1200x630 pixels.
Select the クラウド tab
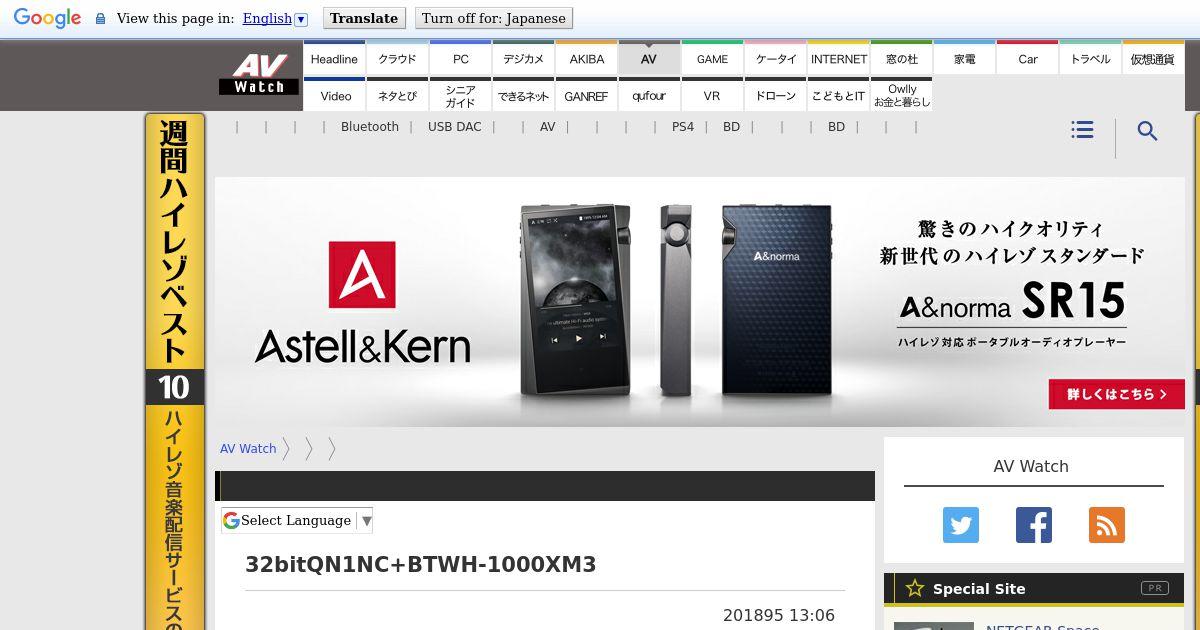tap(397, 59)
